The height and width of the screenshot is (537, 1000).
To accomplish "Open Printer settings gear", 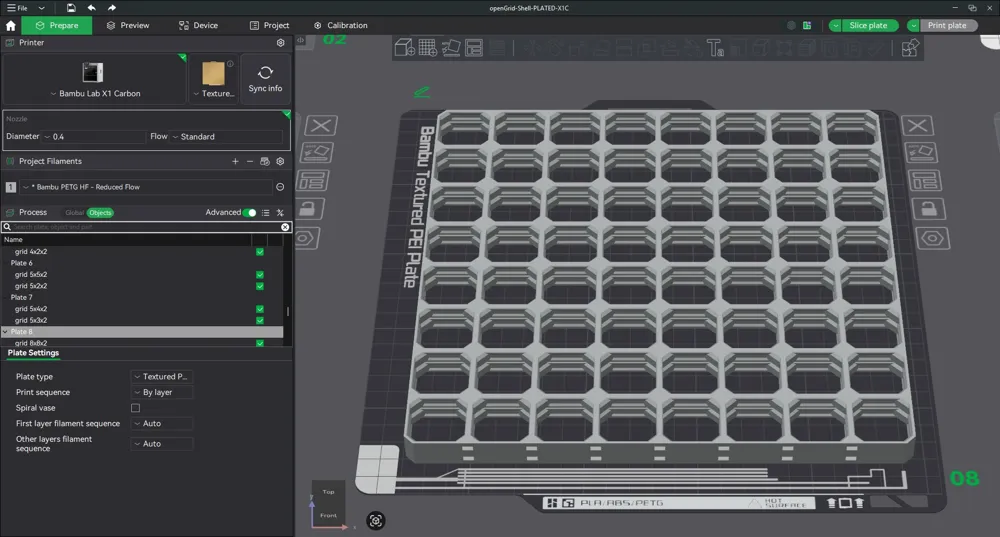I will pyautogui.click(x=281, y=43).
